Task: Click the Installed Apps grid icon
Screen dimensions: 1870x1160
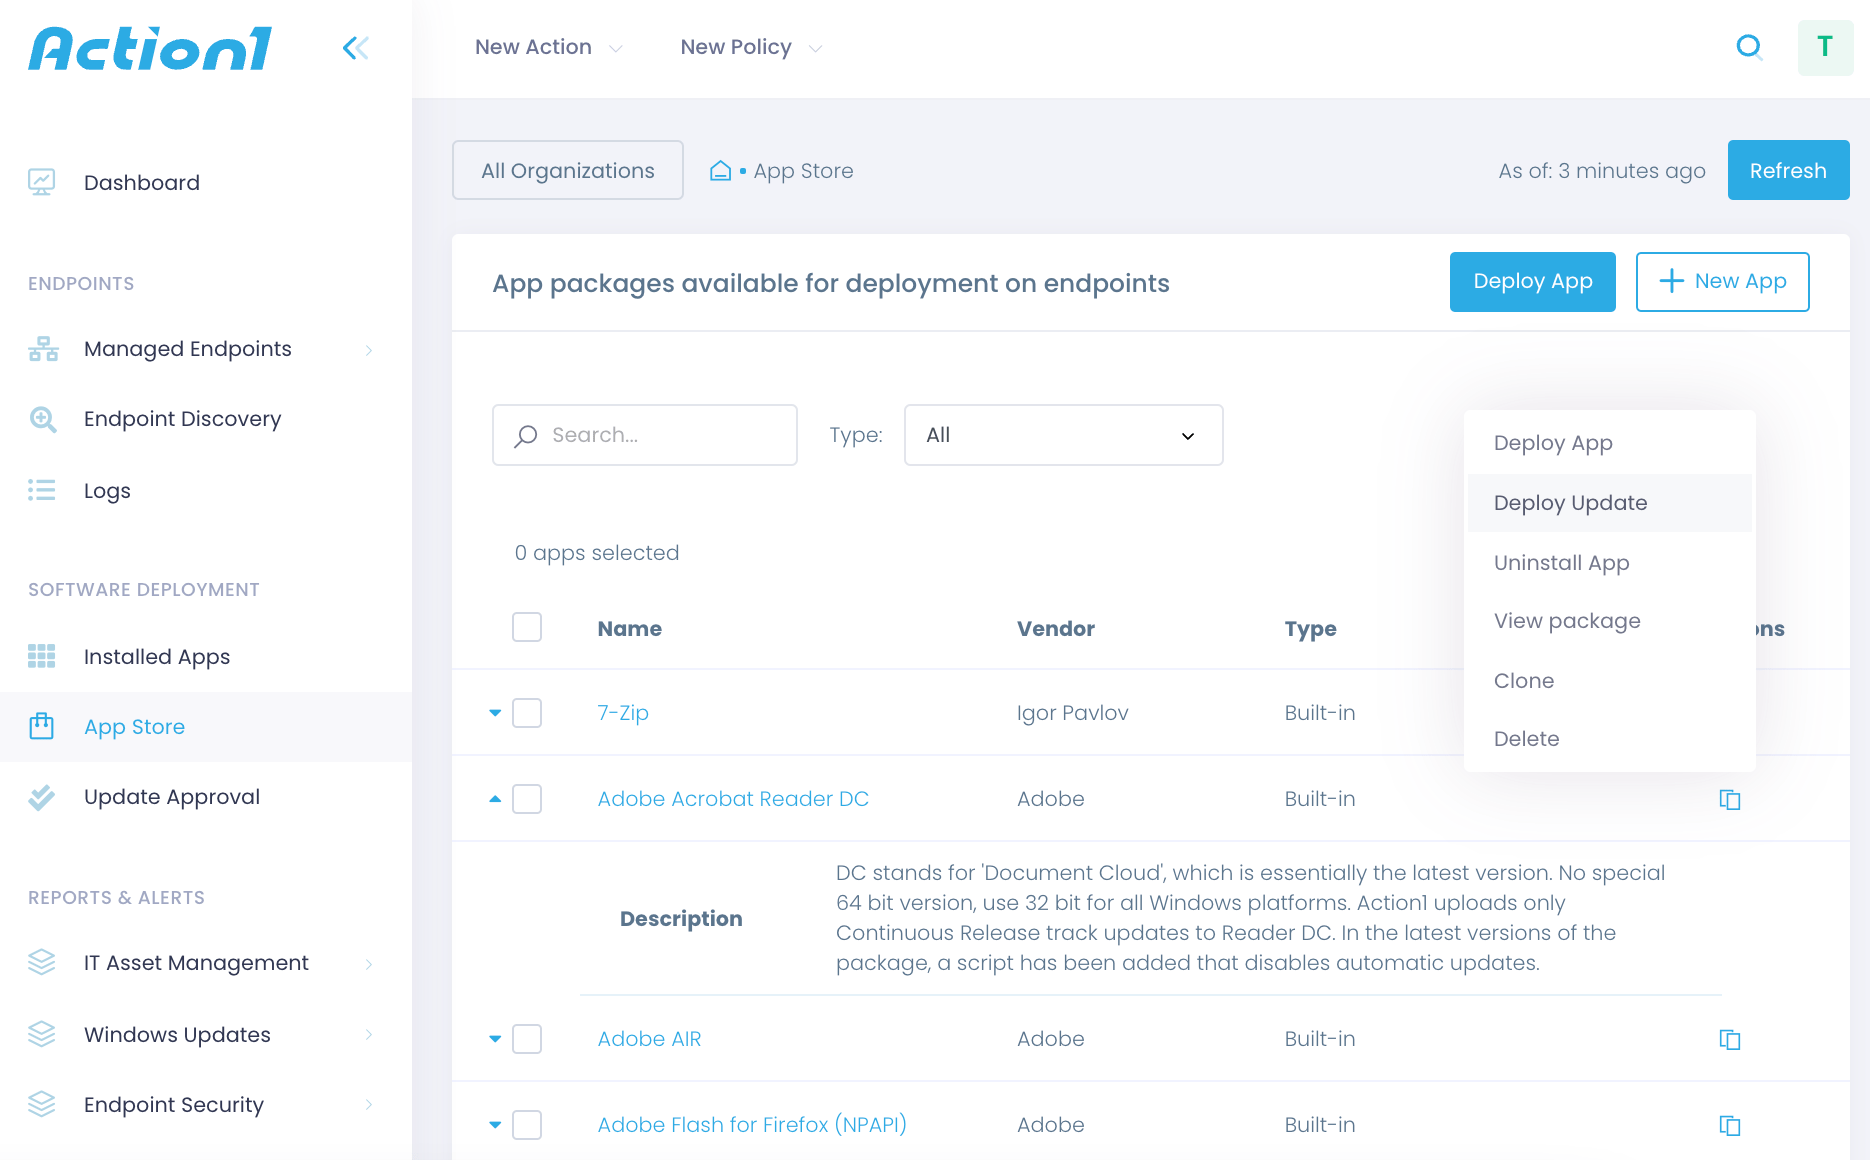Action: (42, 656)
